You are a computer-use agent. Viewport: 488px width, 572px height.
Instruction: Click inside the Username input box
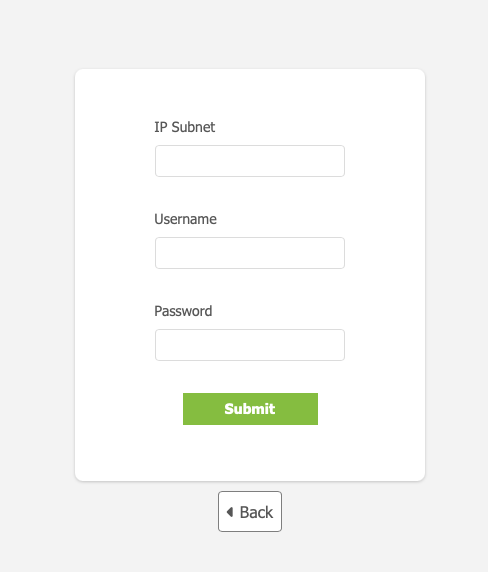(x=250, y=253)
